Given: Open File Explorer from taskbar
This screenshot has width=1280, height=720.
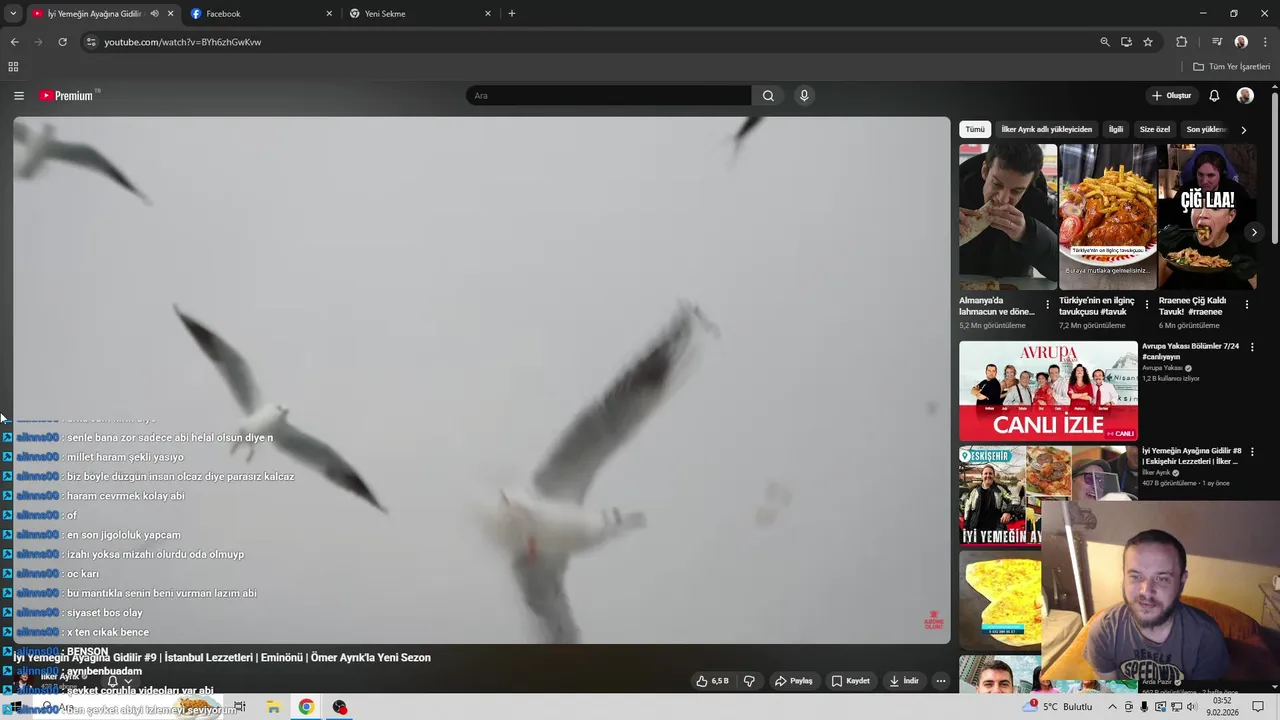Looking at the screenshot, I should pyautogui.click(x=273, y=707).
